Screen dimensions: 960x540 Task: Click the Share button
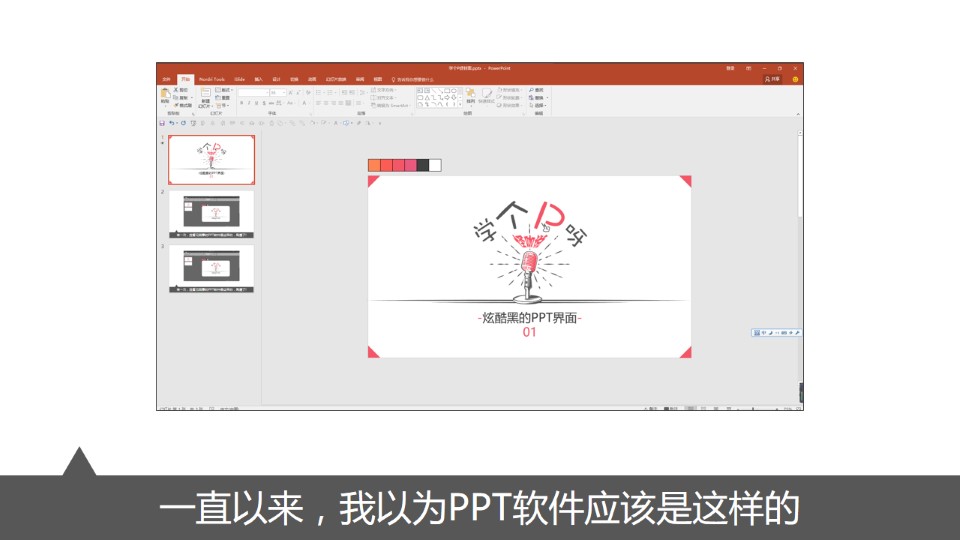coord(772,79)
